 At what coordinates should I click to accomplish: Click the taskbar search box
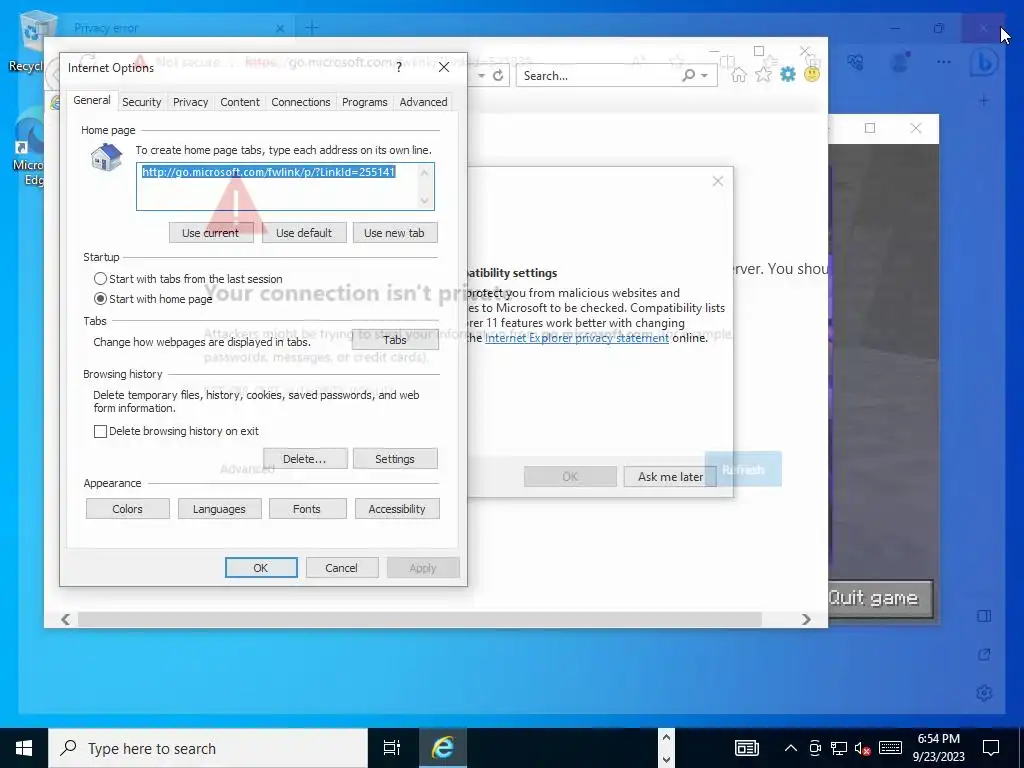208,748
